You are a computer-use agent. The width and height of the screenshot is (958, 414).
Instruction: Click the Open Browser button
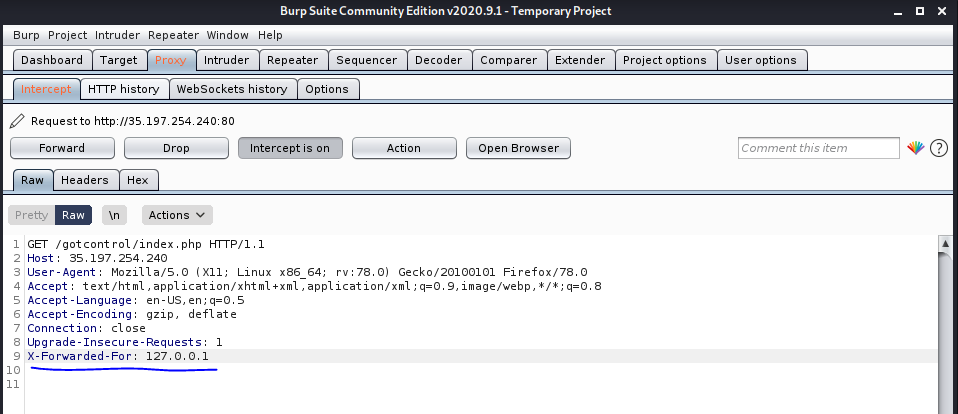518,148
